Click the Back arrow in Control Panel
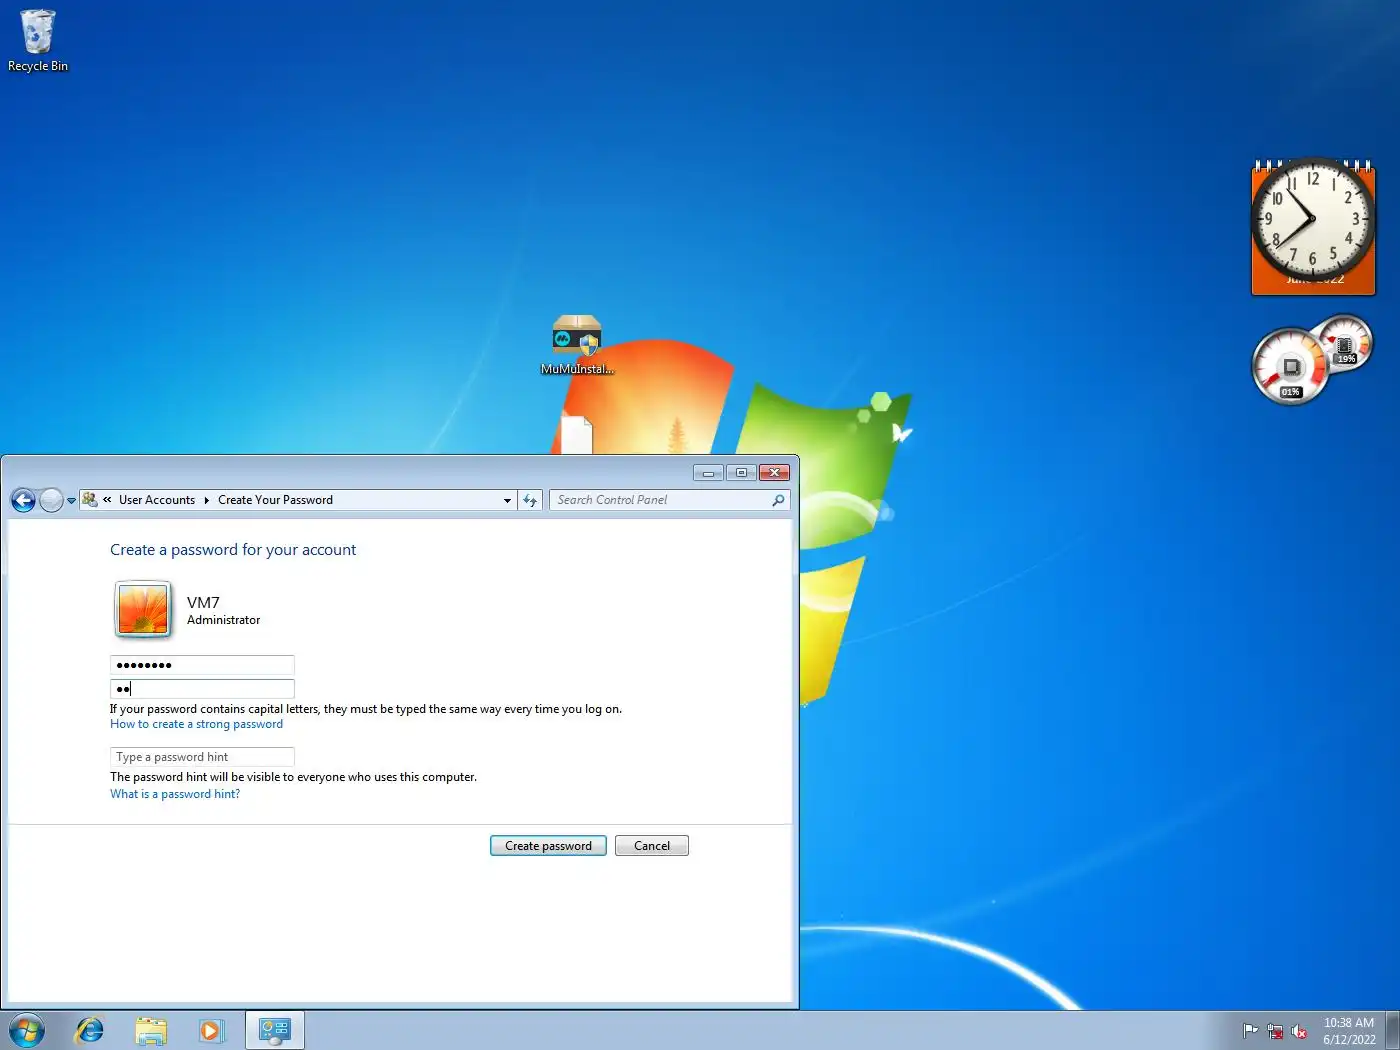Viewport: 1400px width, 1050px height. pos(23,500)
